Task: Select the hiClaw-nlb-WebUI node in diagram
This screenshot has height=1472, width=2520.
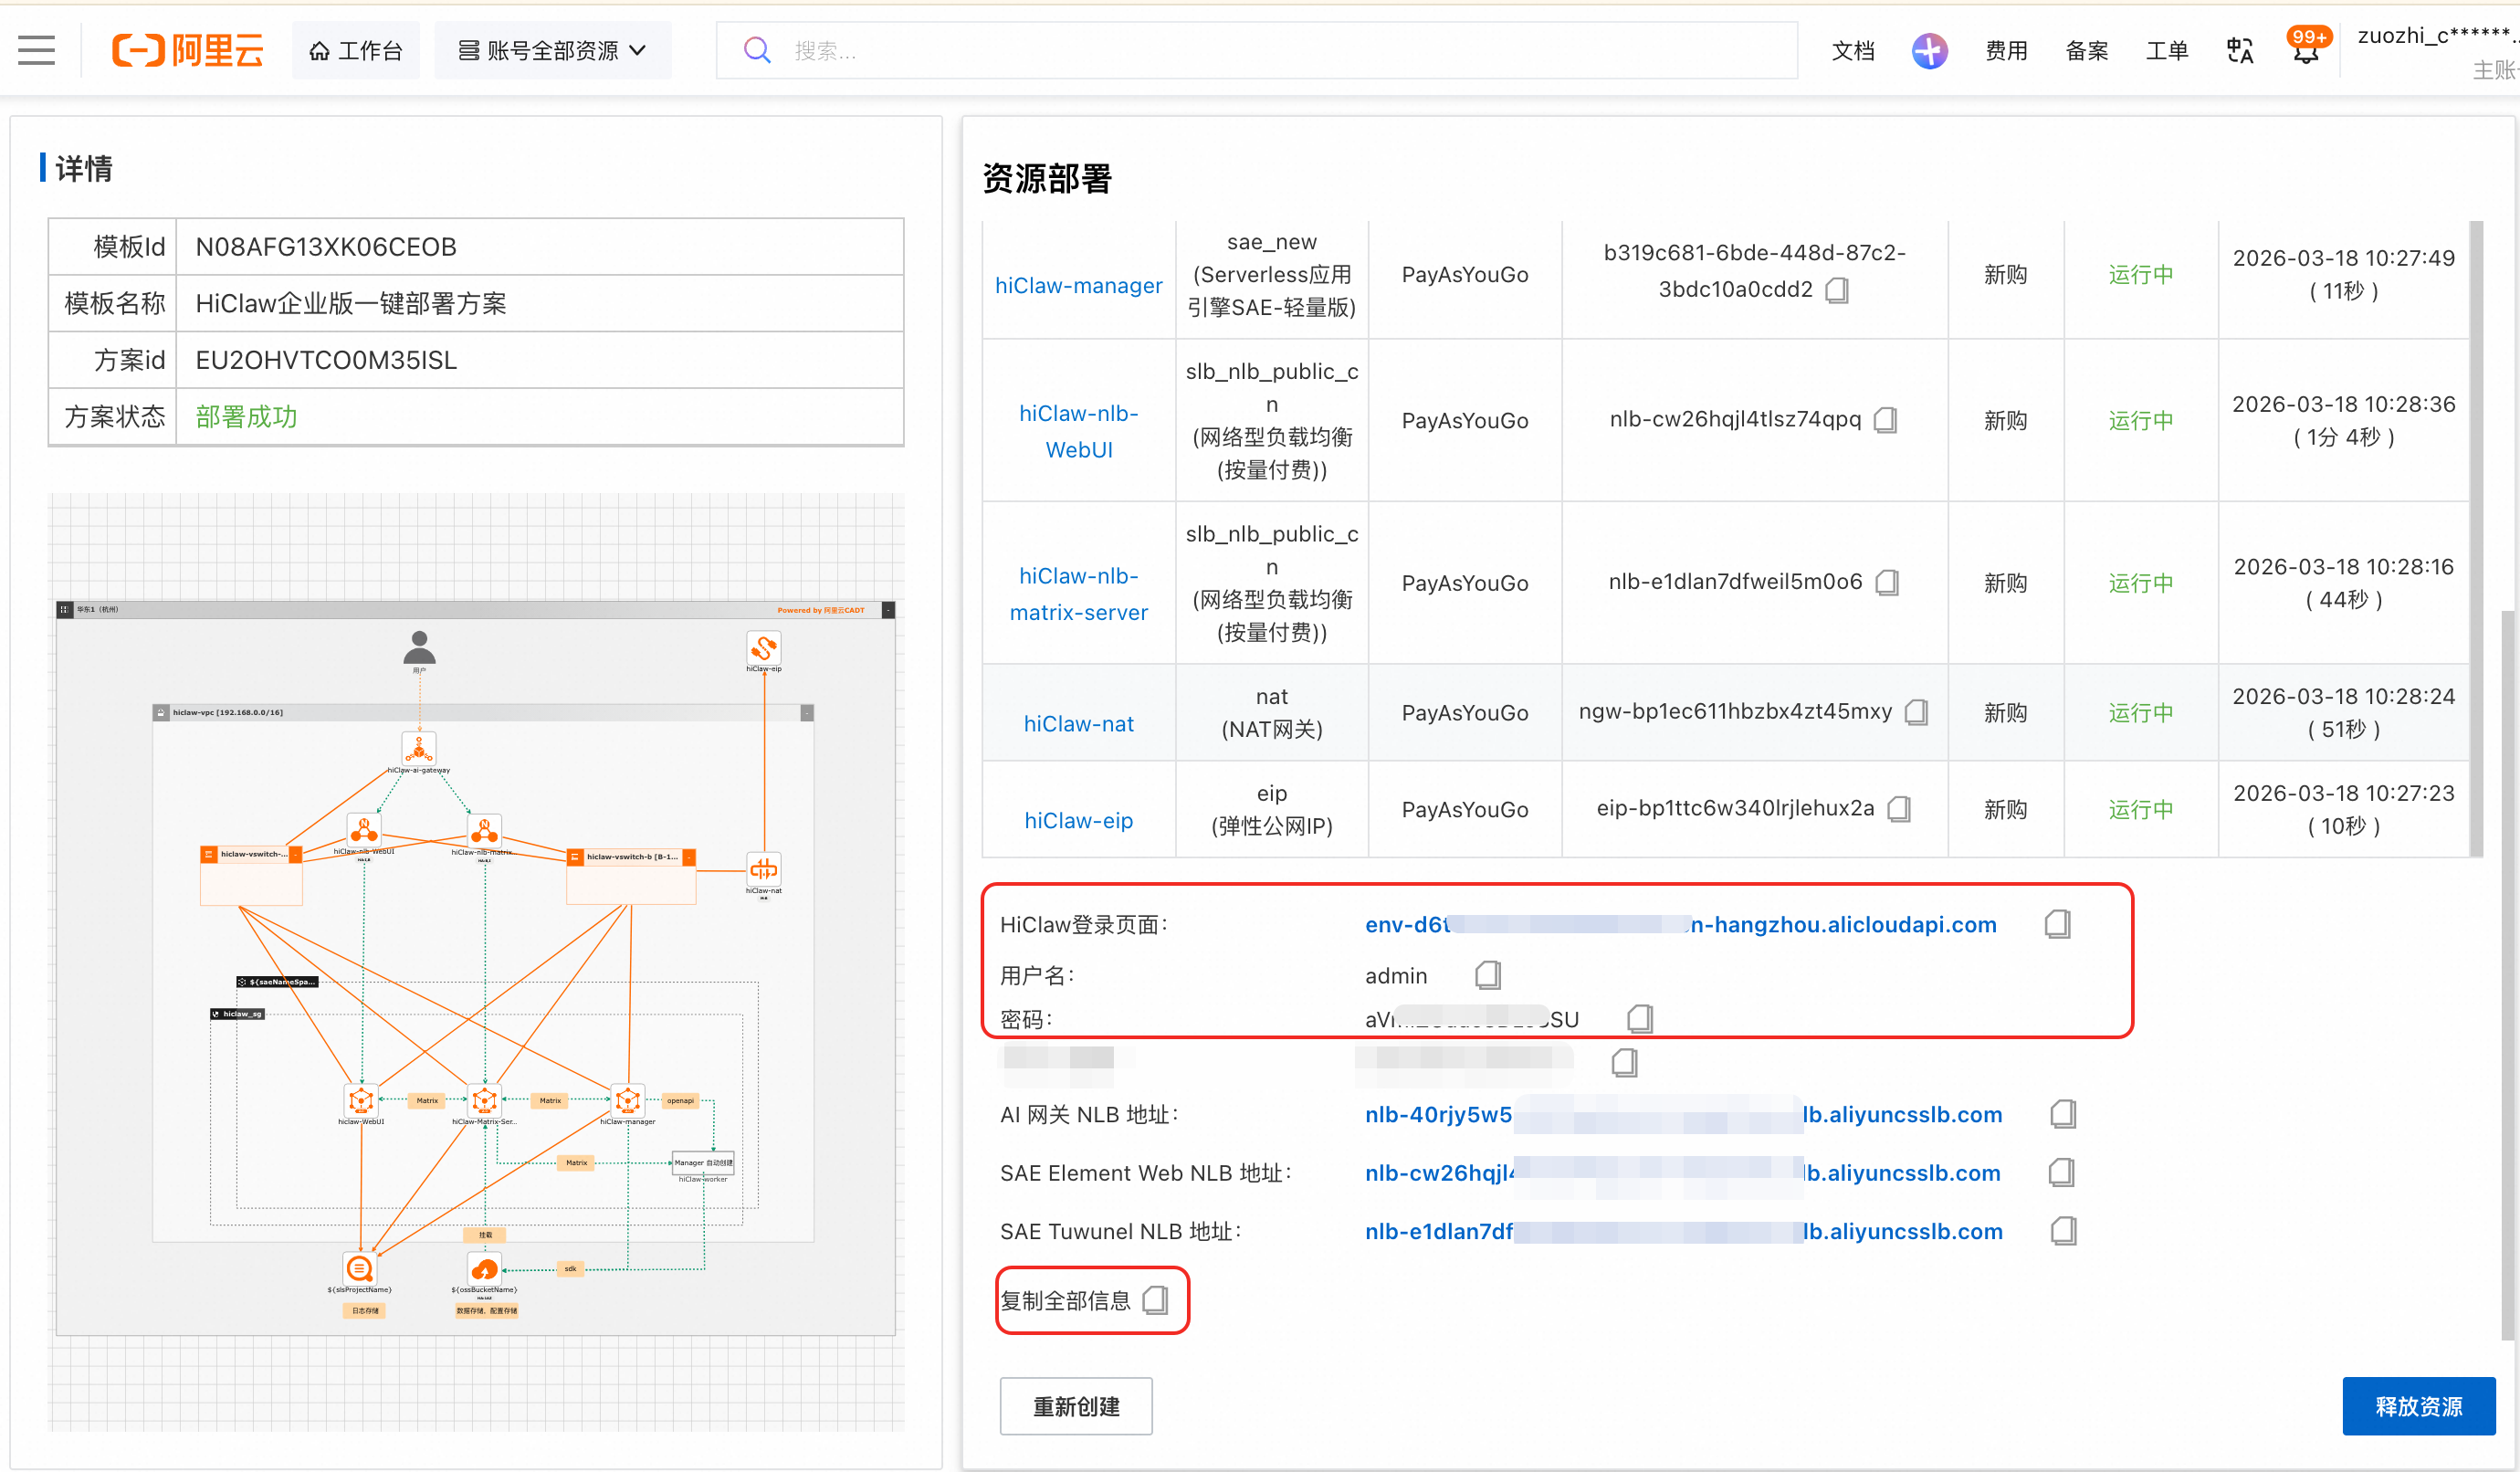Action: point(364,830)
